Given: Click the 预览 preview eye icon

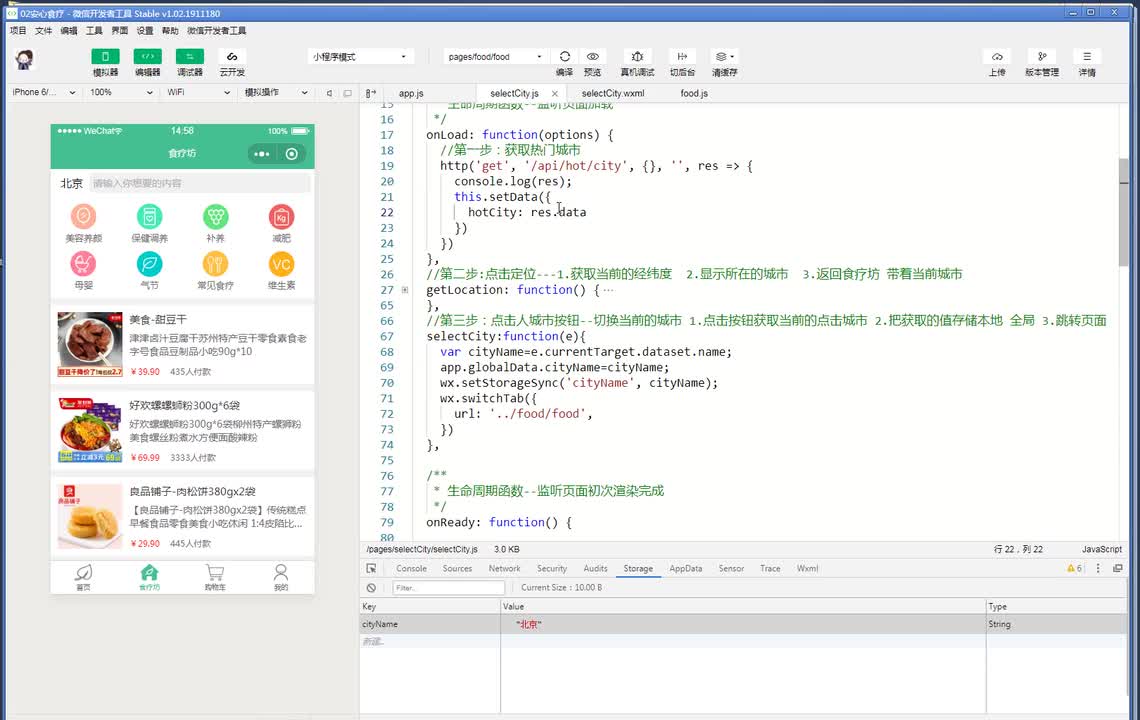Looking at the screenshot, I should [592, 57].
